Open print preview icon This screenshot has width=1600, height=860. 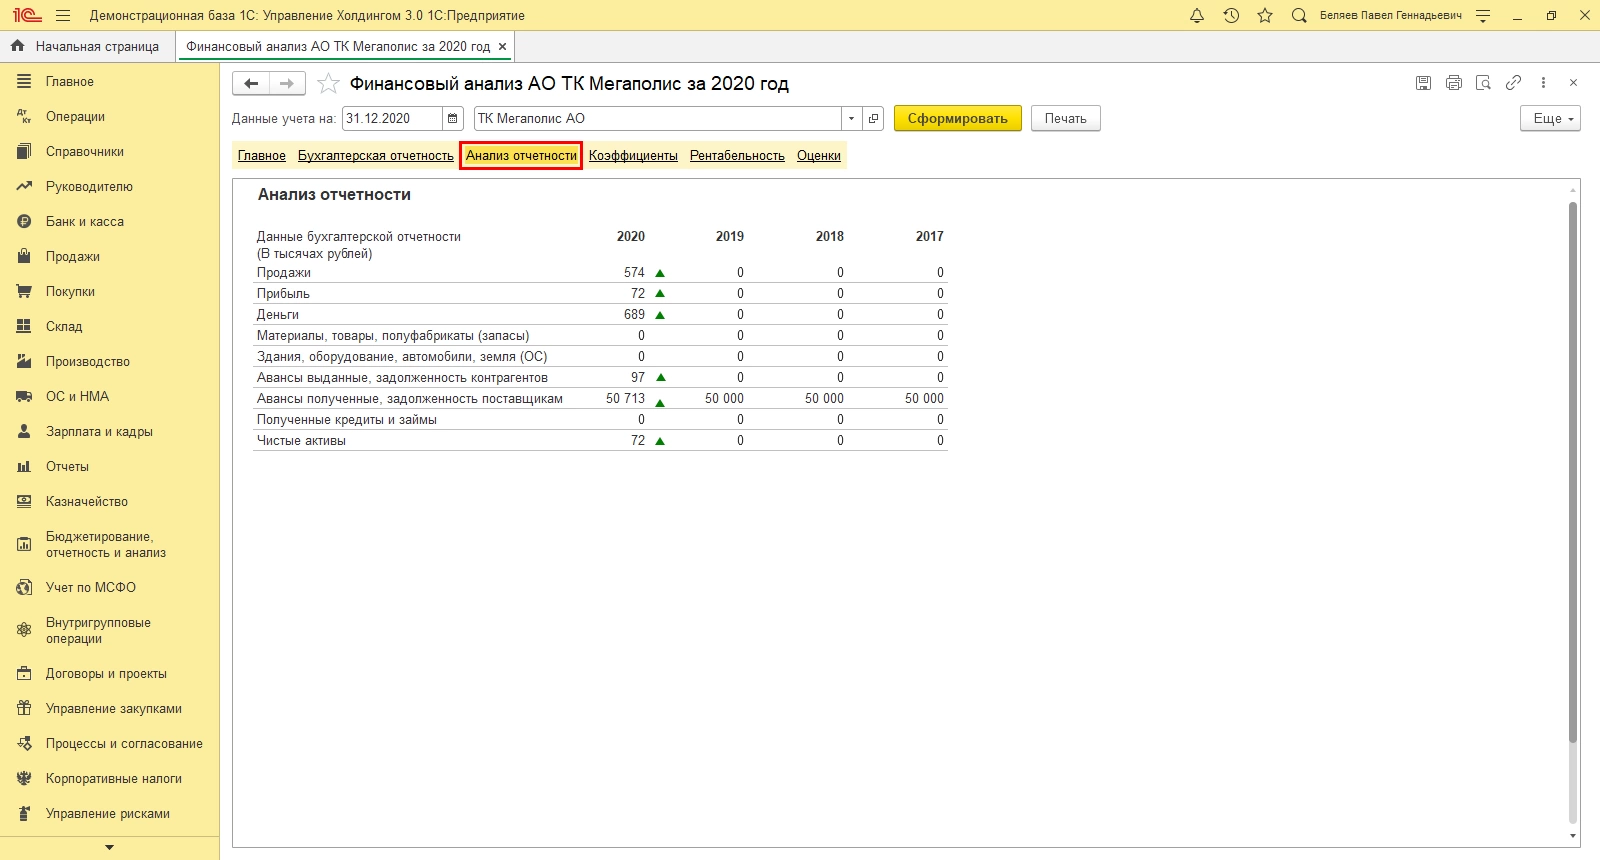coord(1483,83)
